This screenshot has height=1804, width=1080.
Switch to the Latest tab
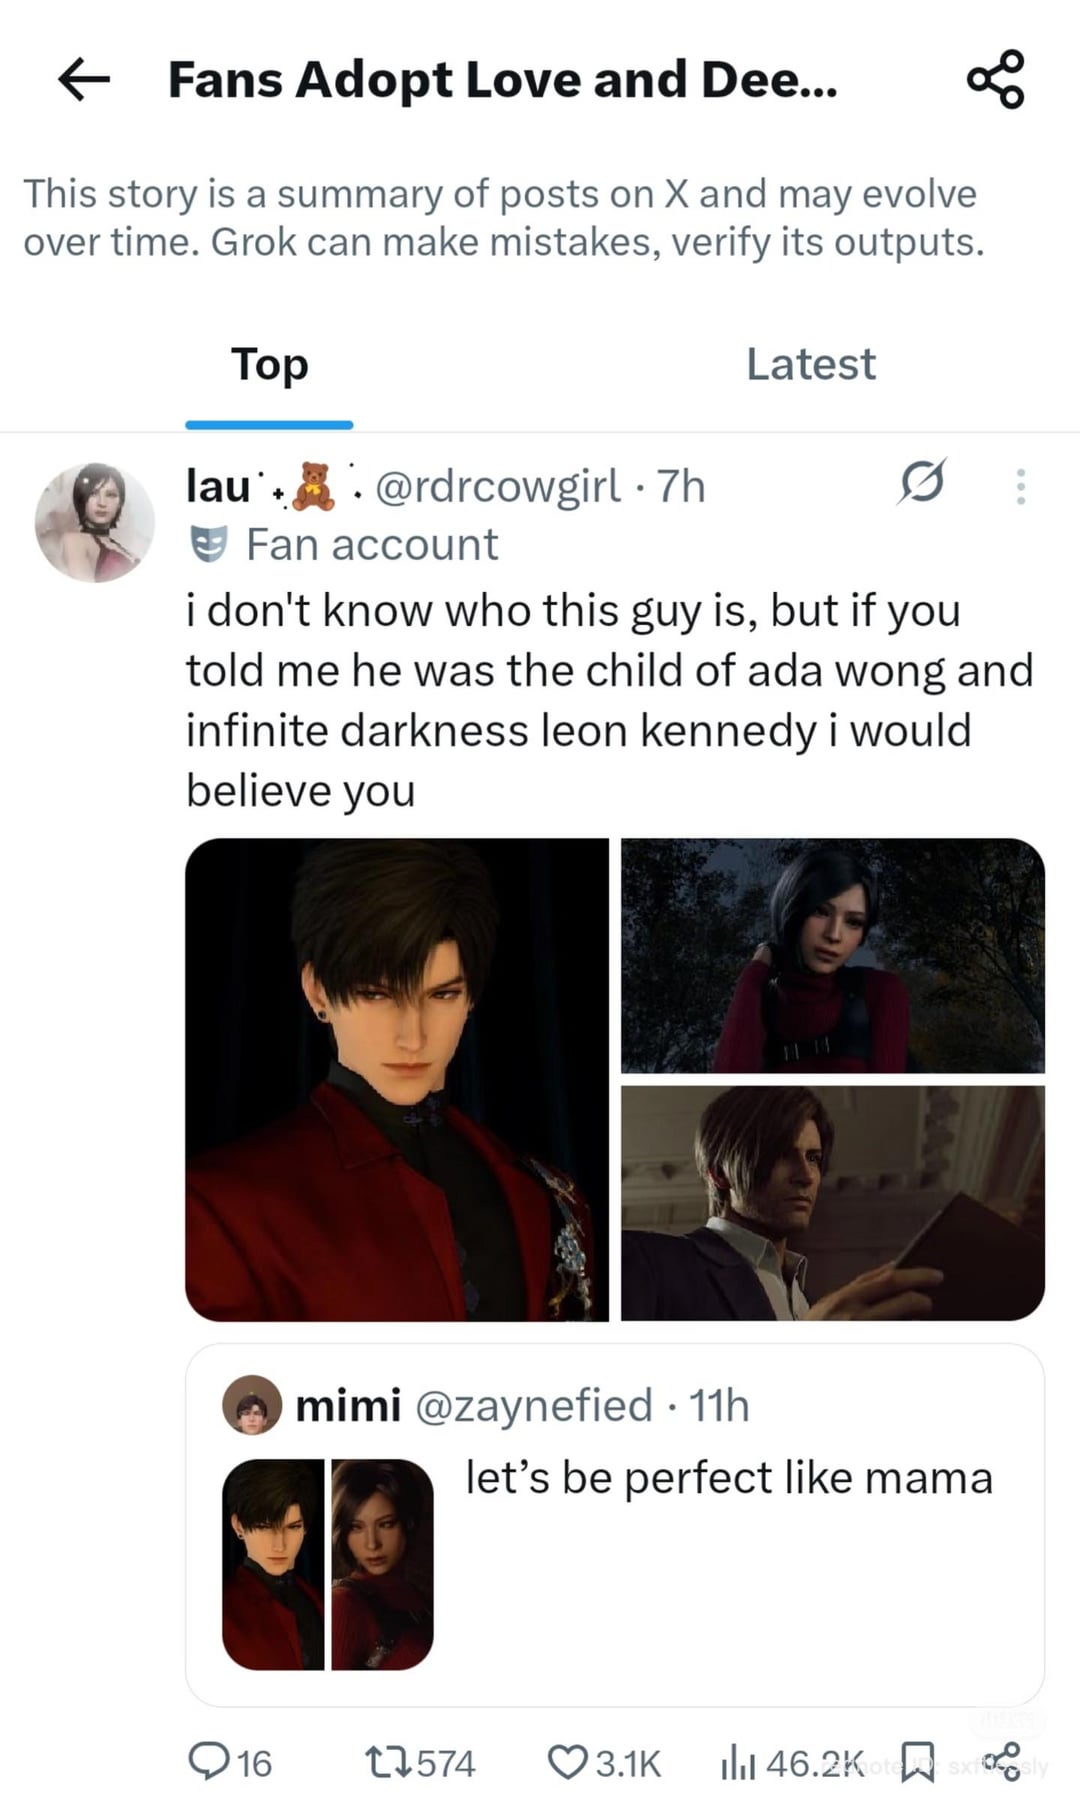pos(810,365)
